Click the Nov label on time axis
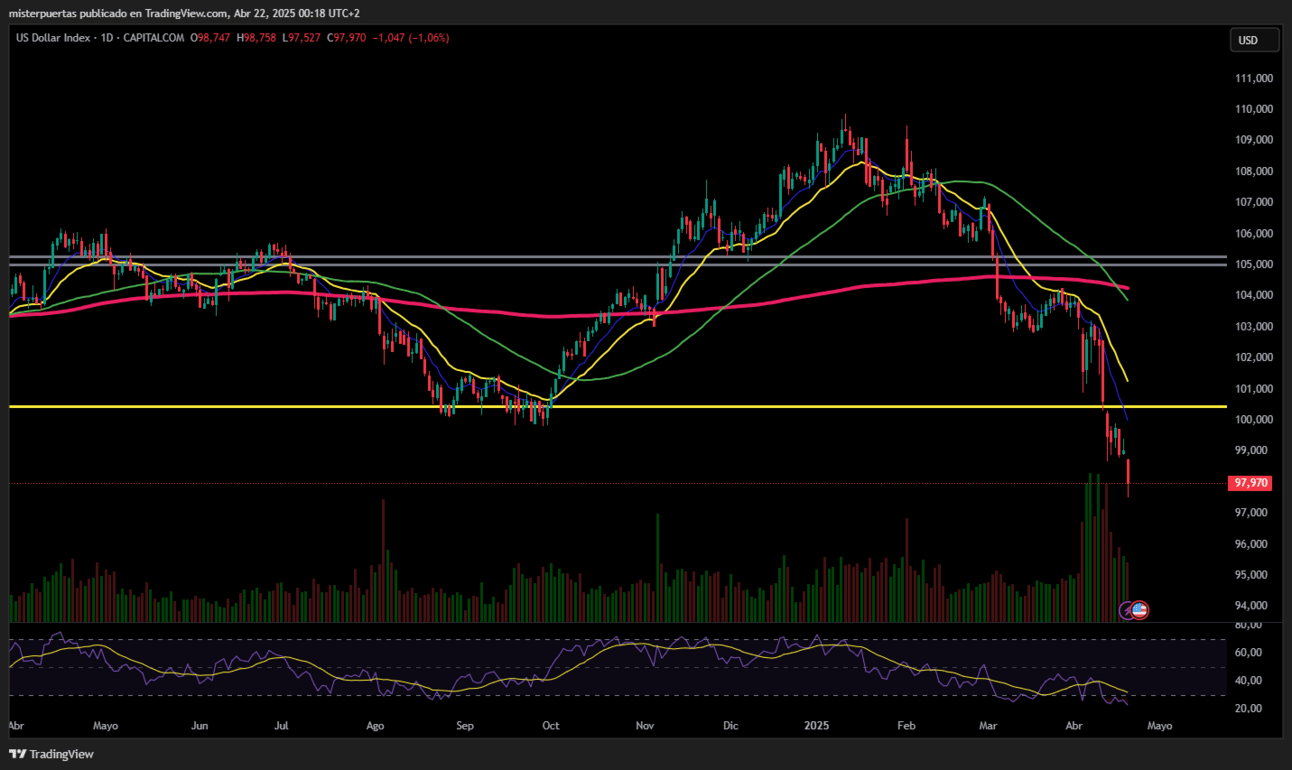Viewport: 1292px width, 770px height. click(x=645, y=725)
